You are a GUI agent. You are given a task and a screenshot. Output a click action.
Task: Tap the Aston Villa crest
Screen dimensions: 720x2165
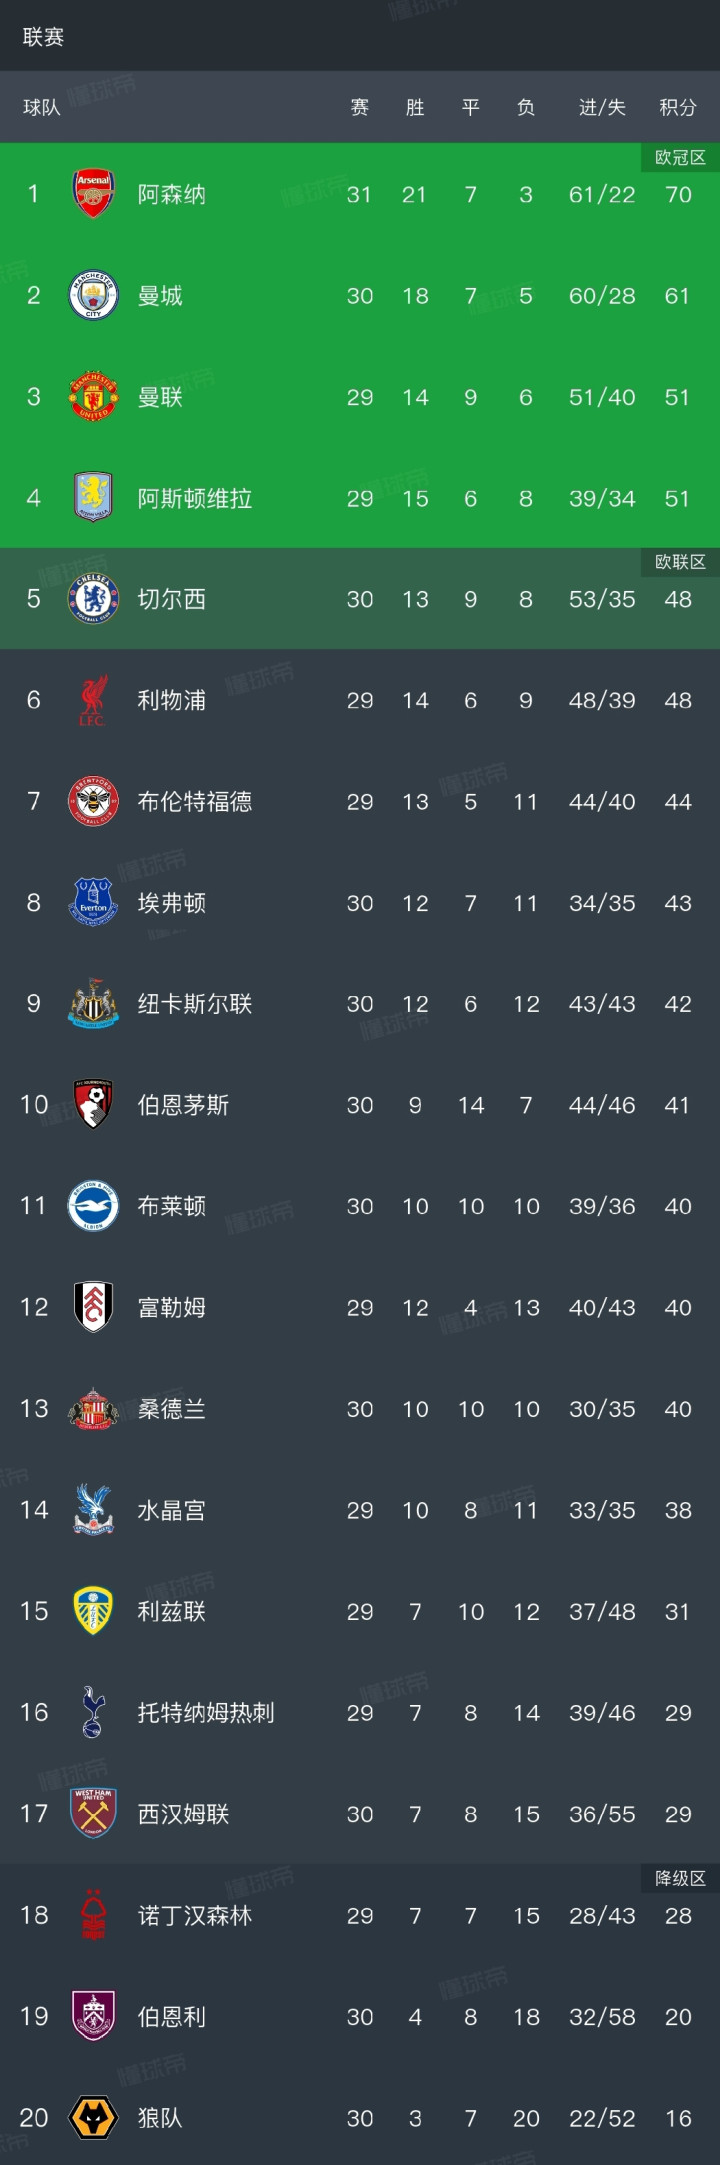click(x=93, y=497)
